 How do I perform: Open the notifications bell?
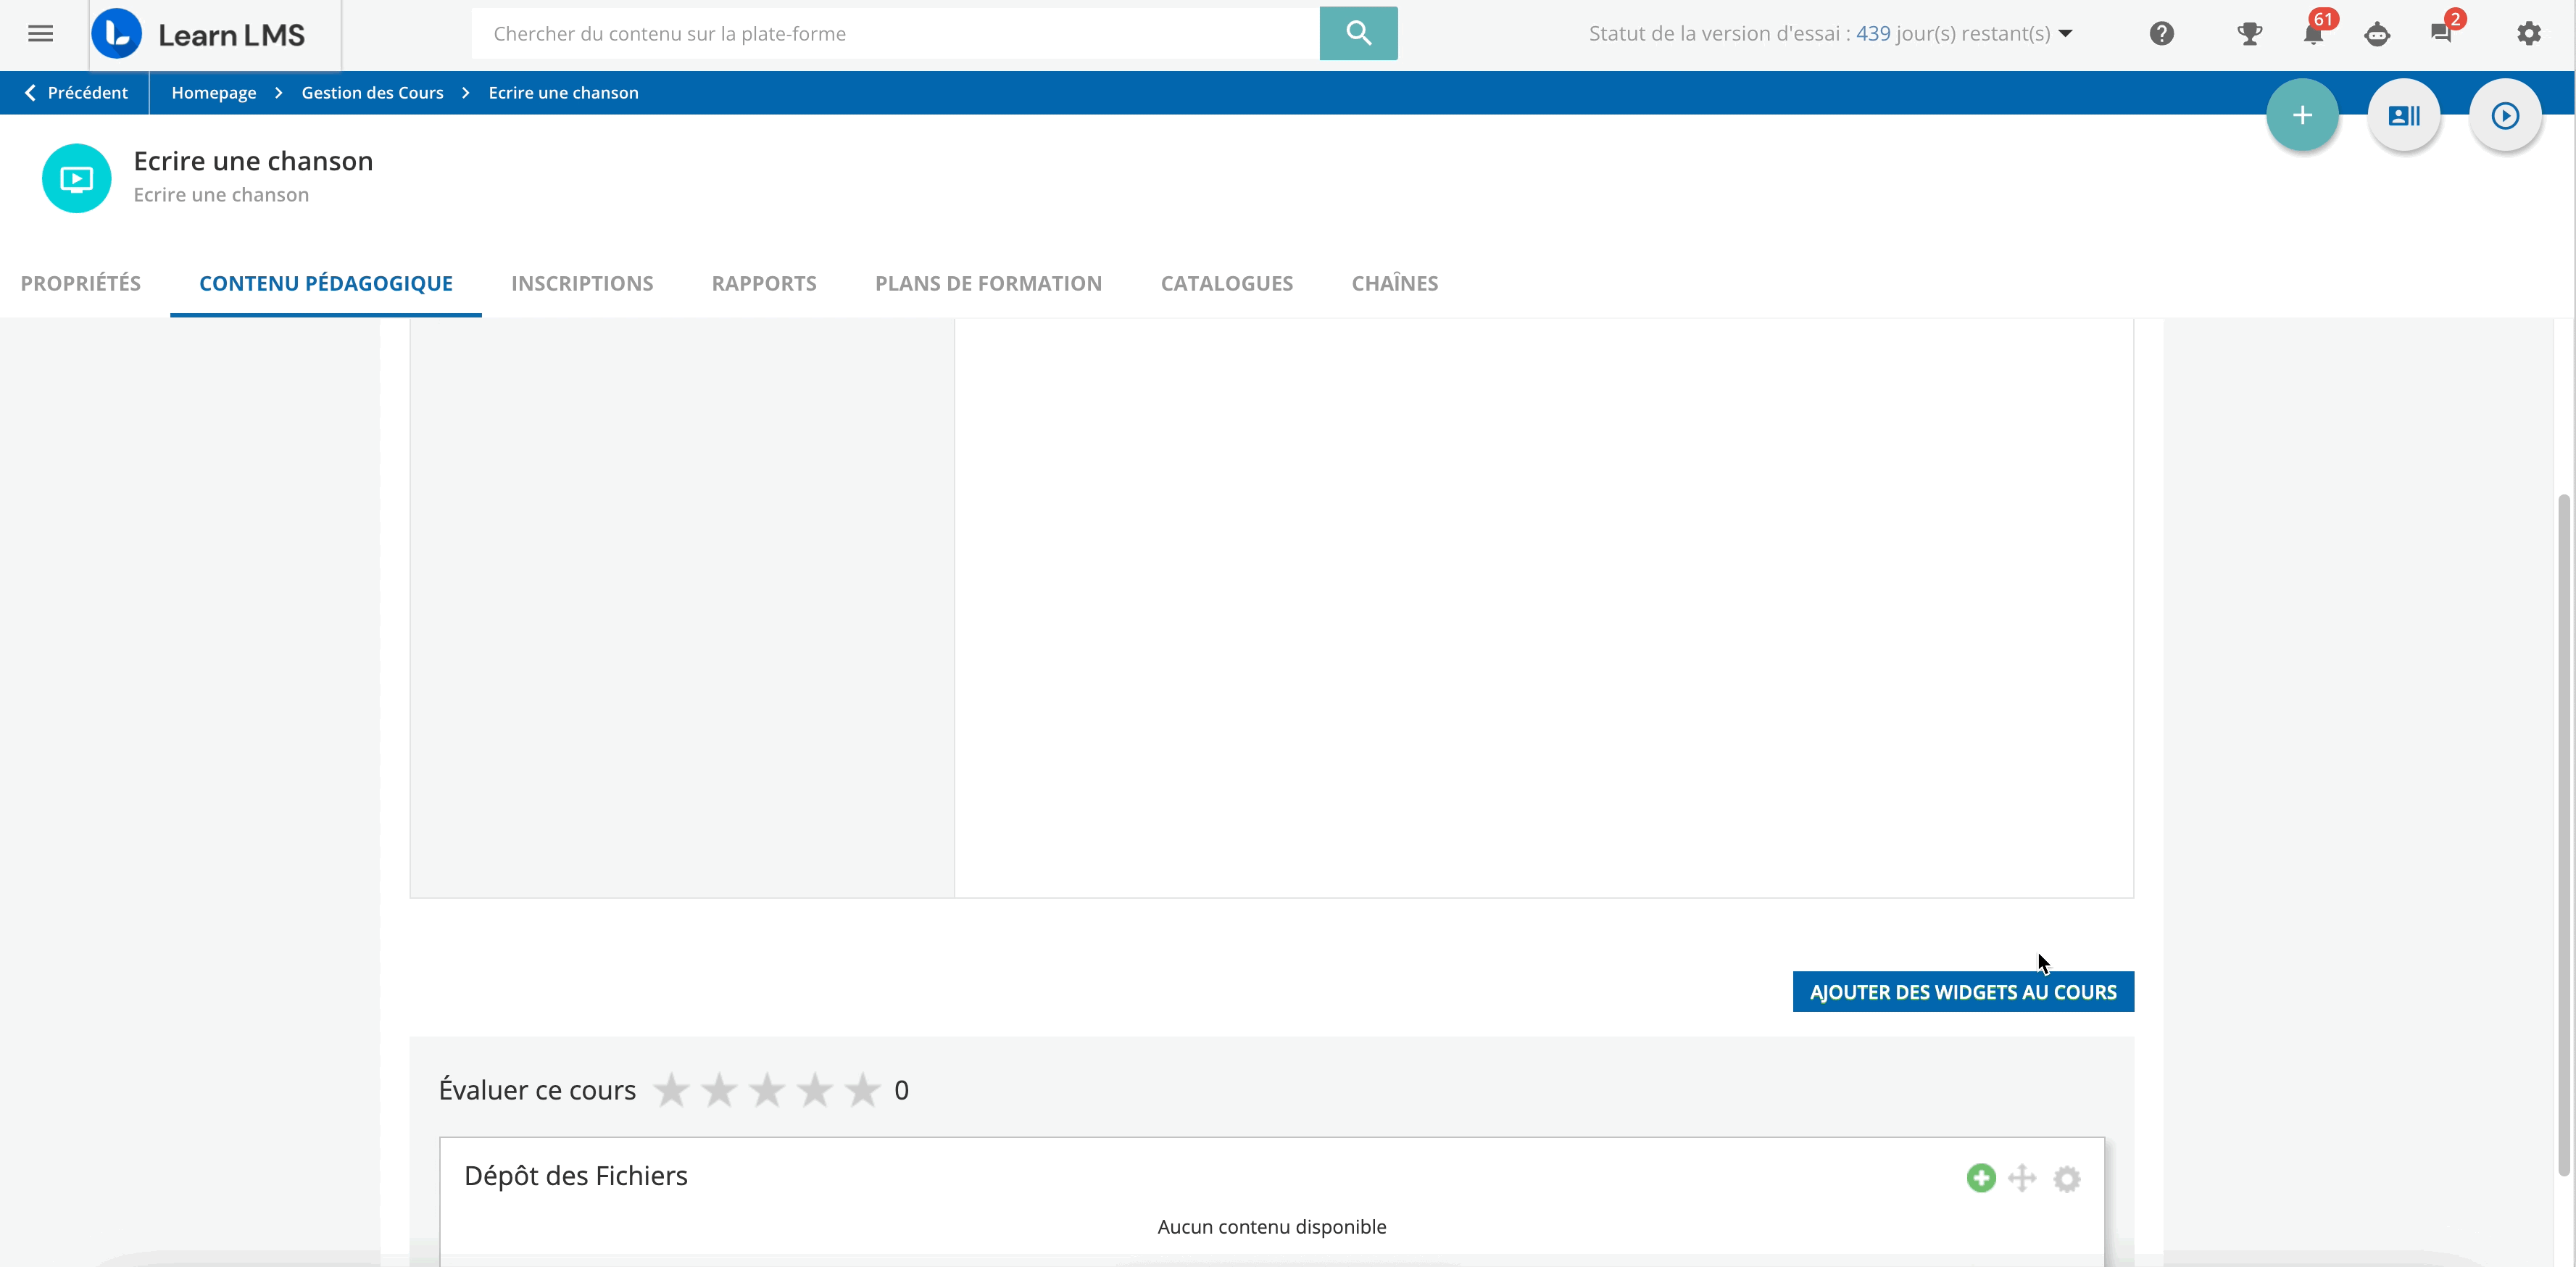click(x=2313, y=34)
